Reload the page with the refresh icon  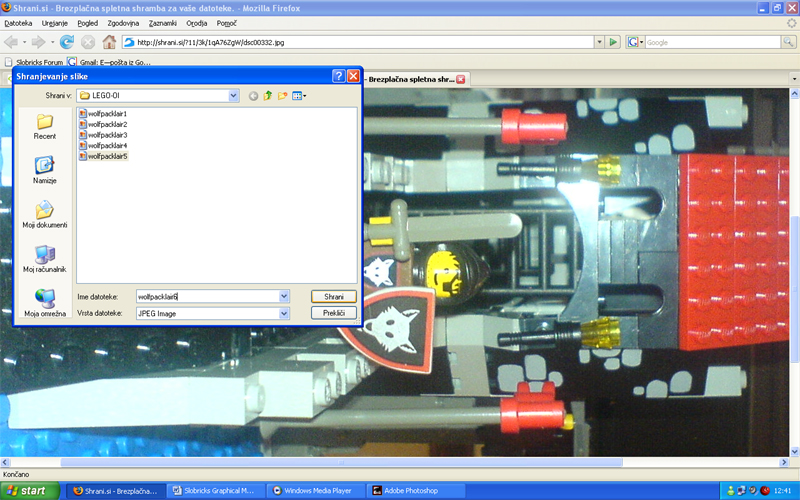click(67, 42)
